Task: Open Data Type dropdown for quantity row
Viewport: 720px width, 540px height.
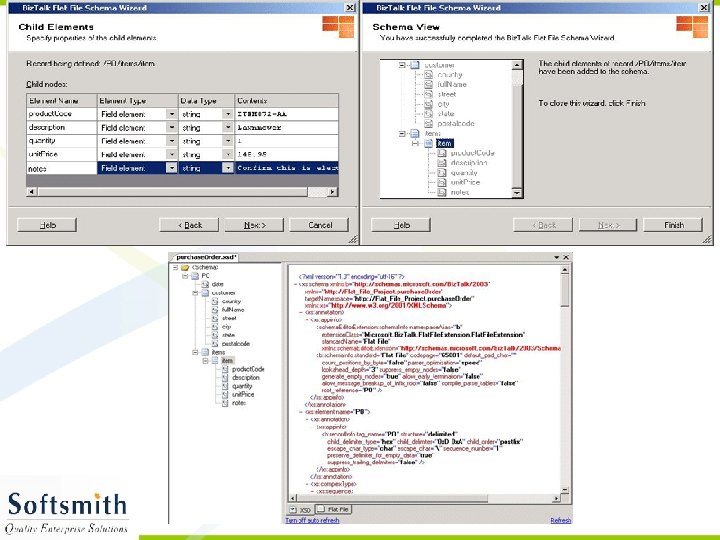Action: click(x=228, y=141)
